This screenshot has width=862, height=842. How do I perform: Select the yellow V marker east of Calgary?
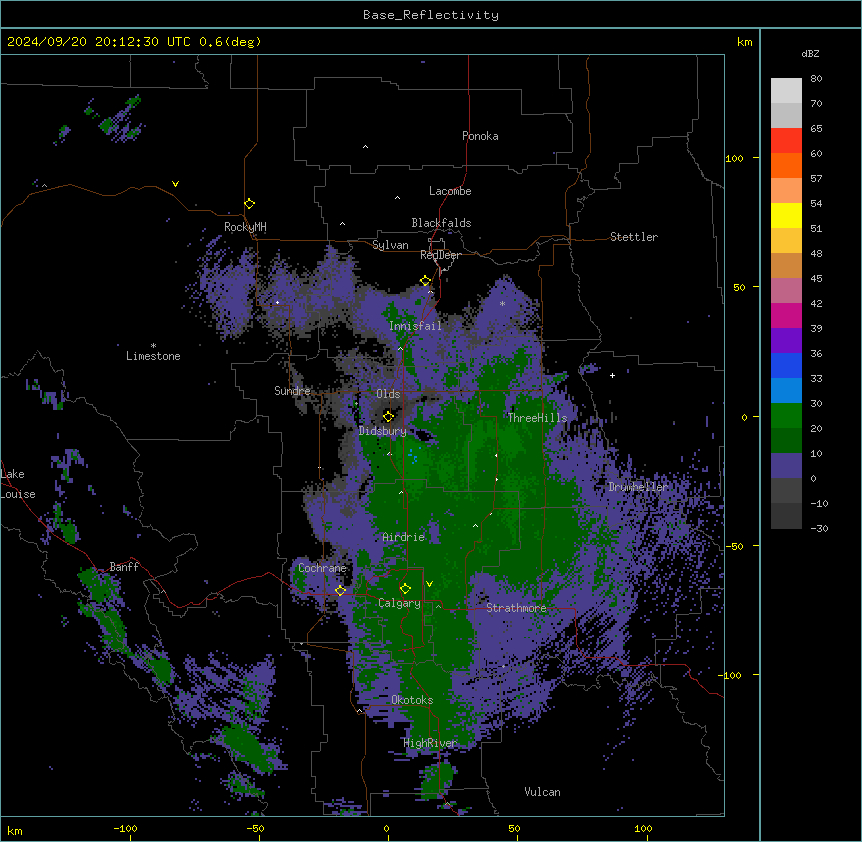tap(429, 584)
